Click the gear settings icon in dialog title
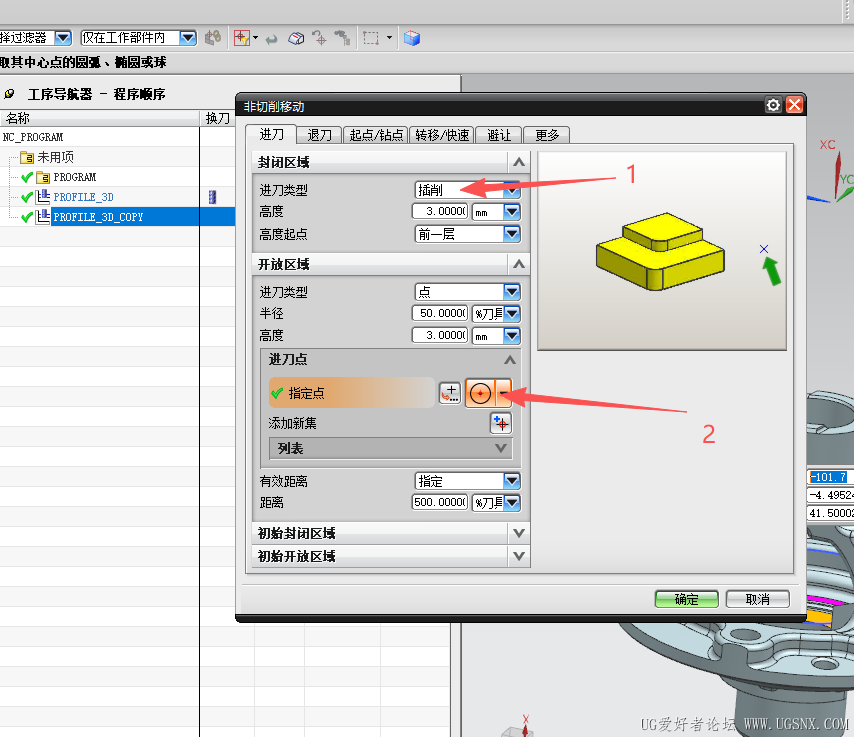The width and height of the screenshot is (854, 737). click(x=773, y=105)
